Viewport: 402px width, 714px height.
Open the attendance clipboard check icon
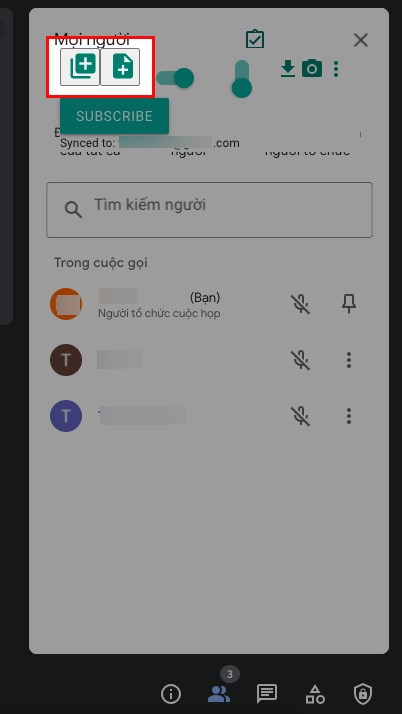point(255,39)
